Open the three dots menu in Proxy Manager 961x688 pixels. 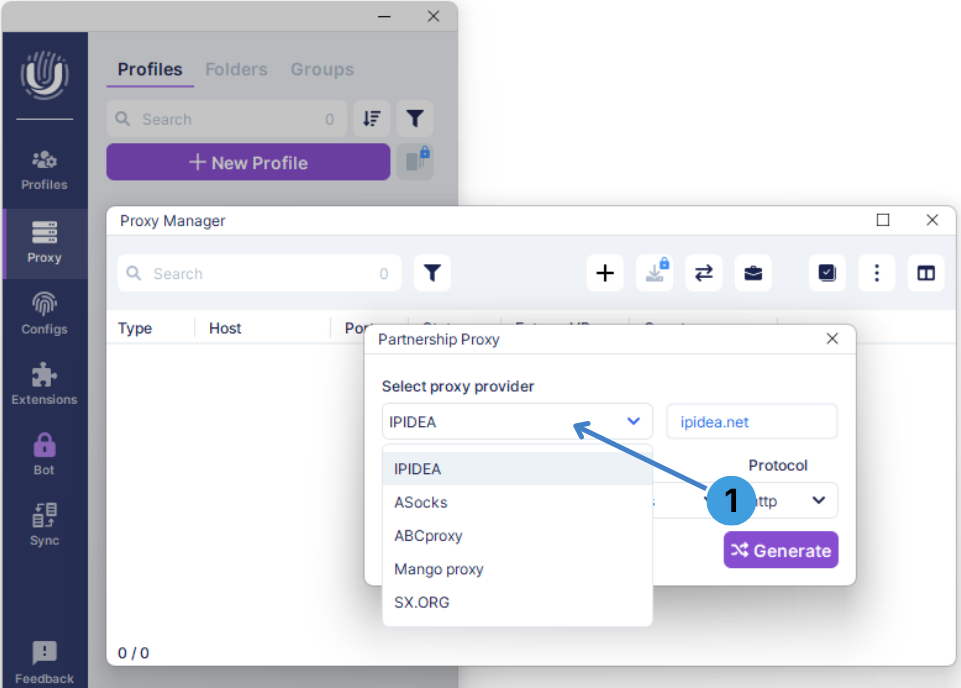(876, 273)
